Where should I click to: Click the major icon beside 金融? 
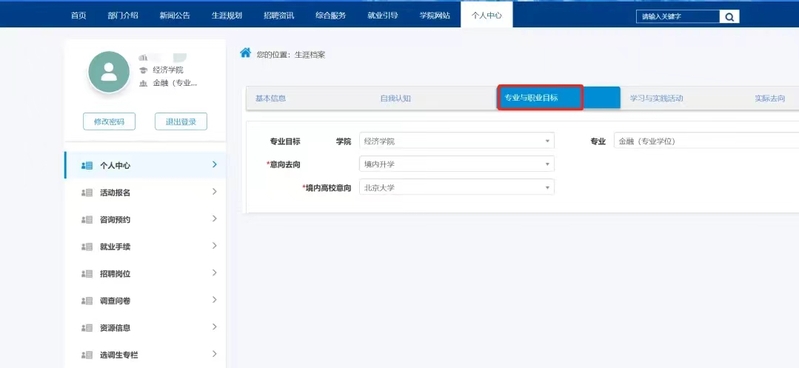coord(143,83)
